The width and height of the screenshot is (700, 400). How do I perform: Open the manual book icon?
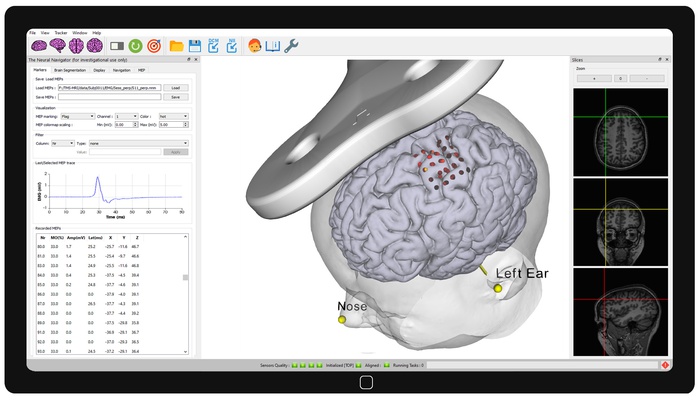[272, 46]
